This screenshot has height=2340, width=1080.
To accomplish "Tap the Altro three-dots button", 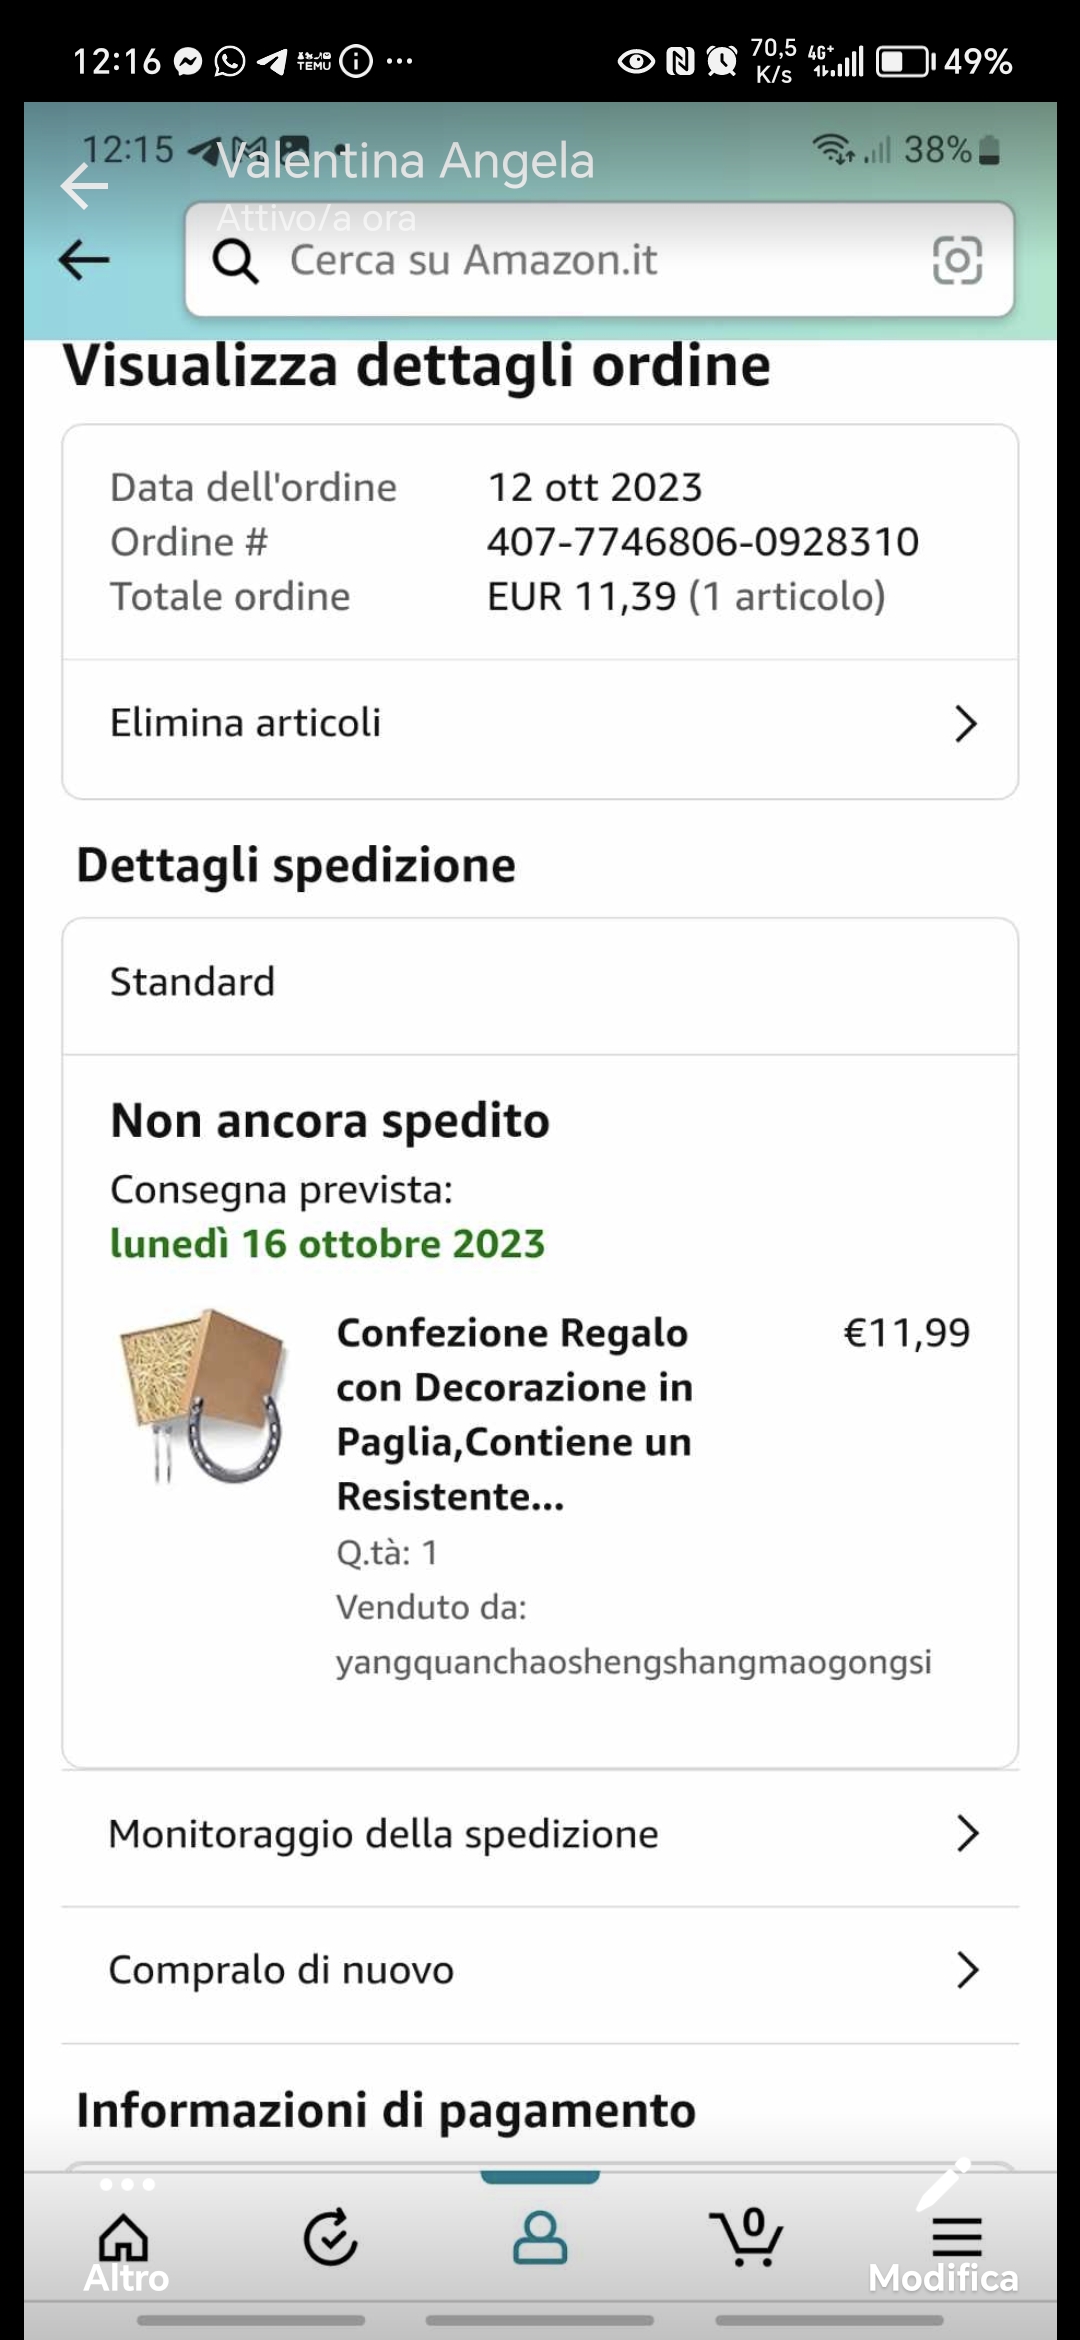I will (127, 2184).
